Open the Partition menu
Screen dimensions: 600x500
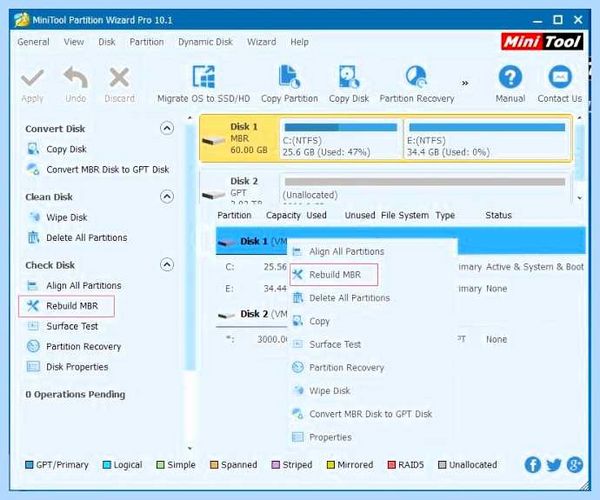[x=147, y=42]
